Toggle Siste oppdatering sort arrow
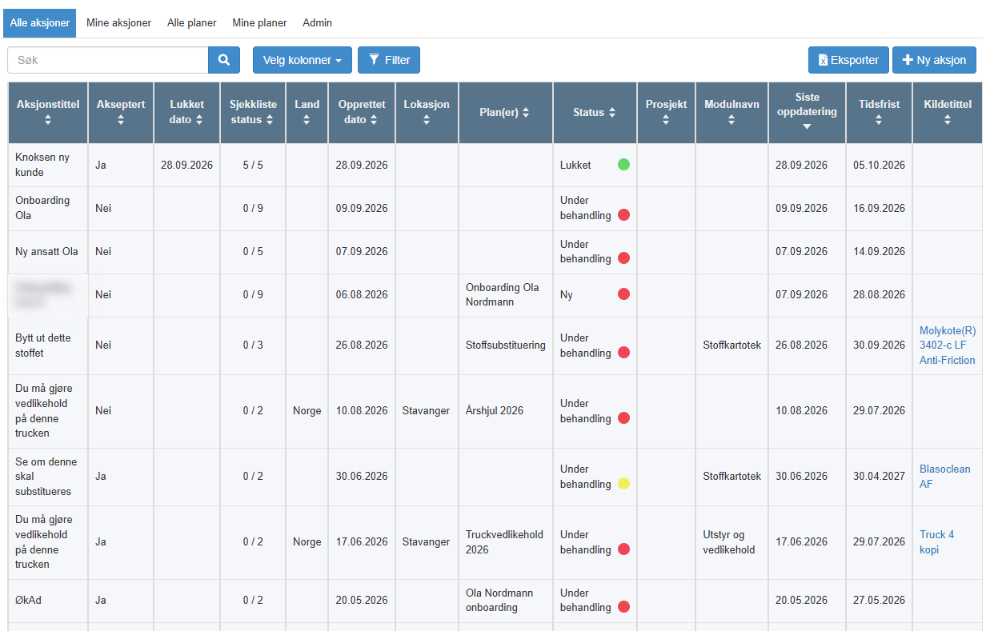 (x=807, y=126)
